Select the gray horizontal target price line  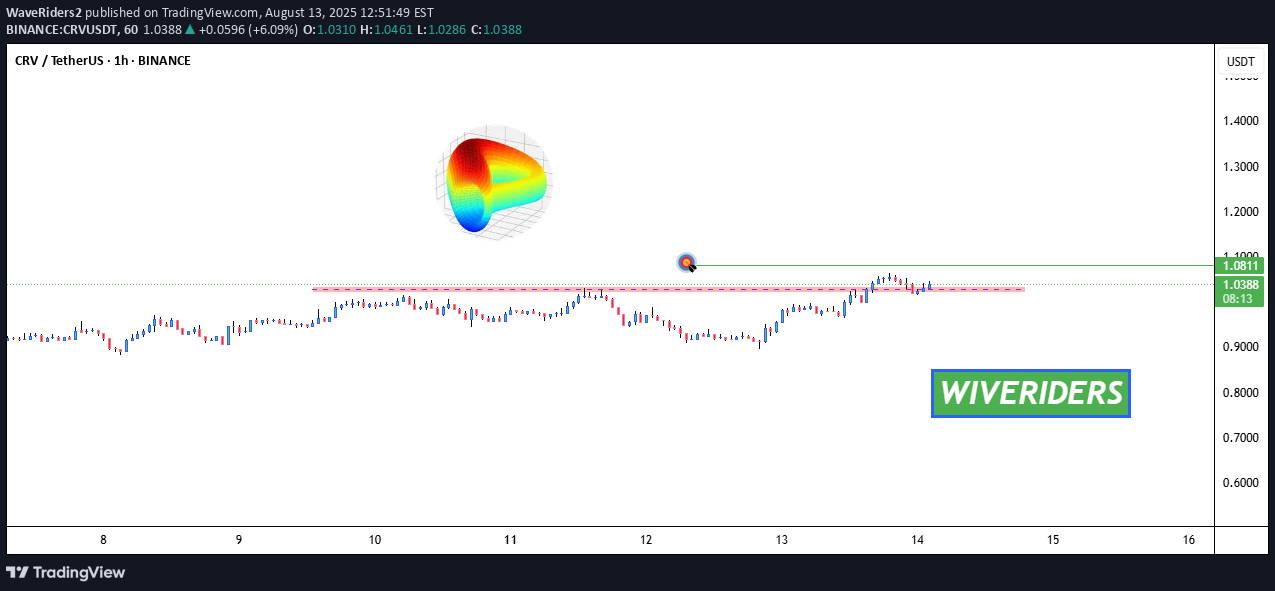(955, 266)
